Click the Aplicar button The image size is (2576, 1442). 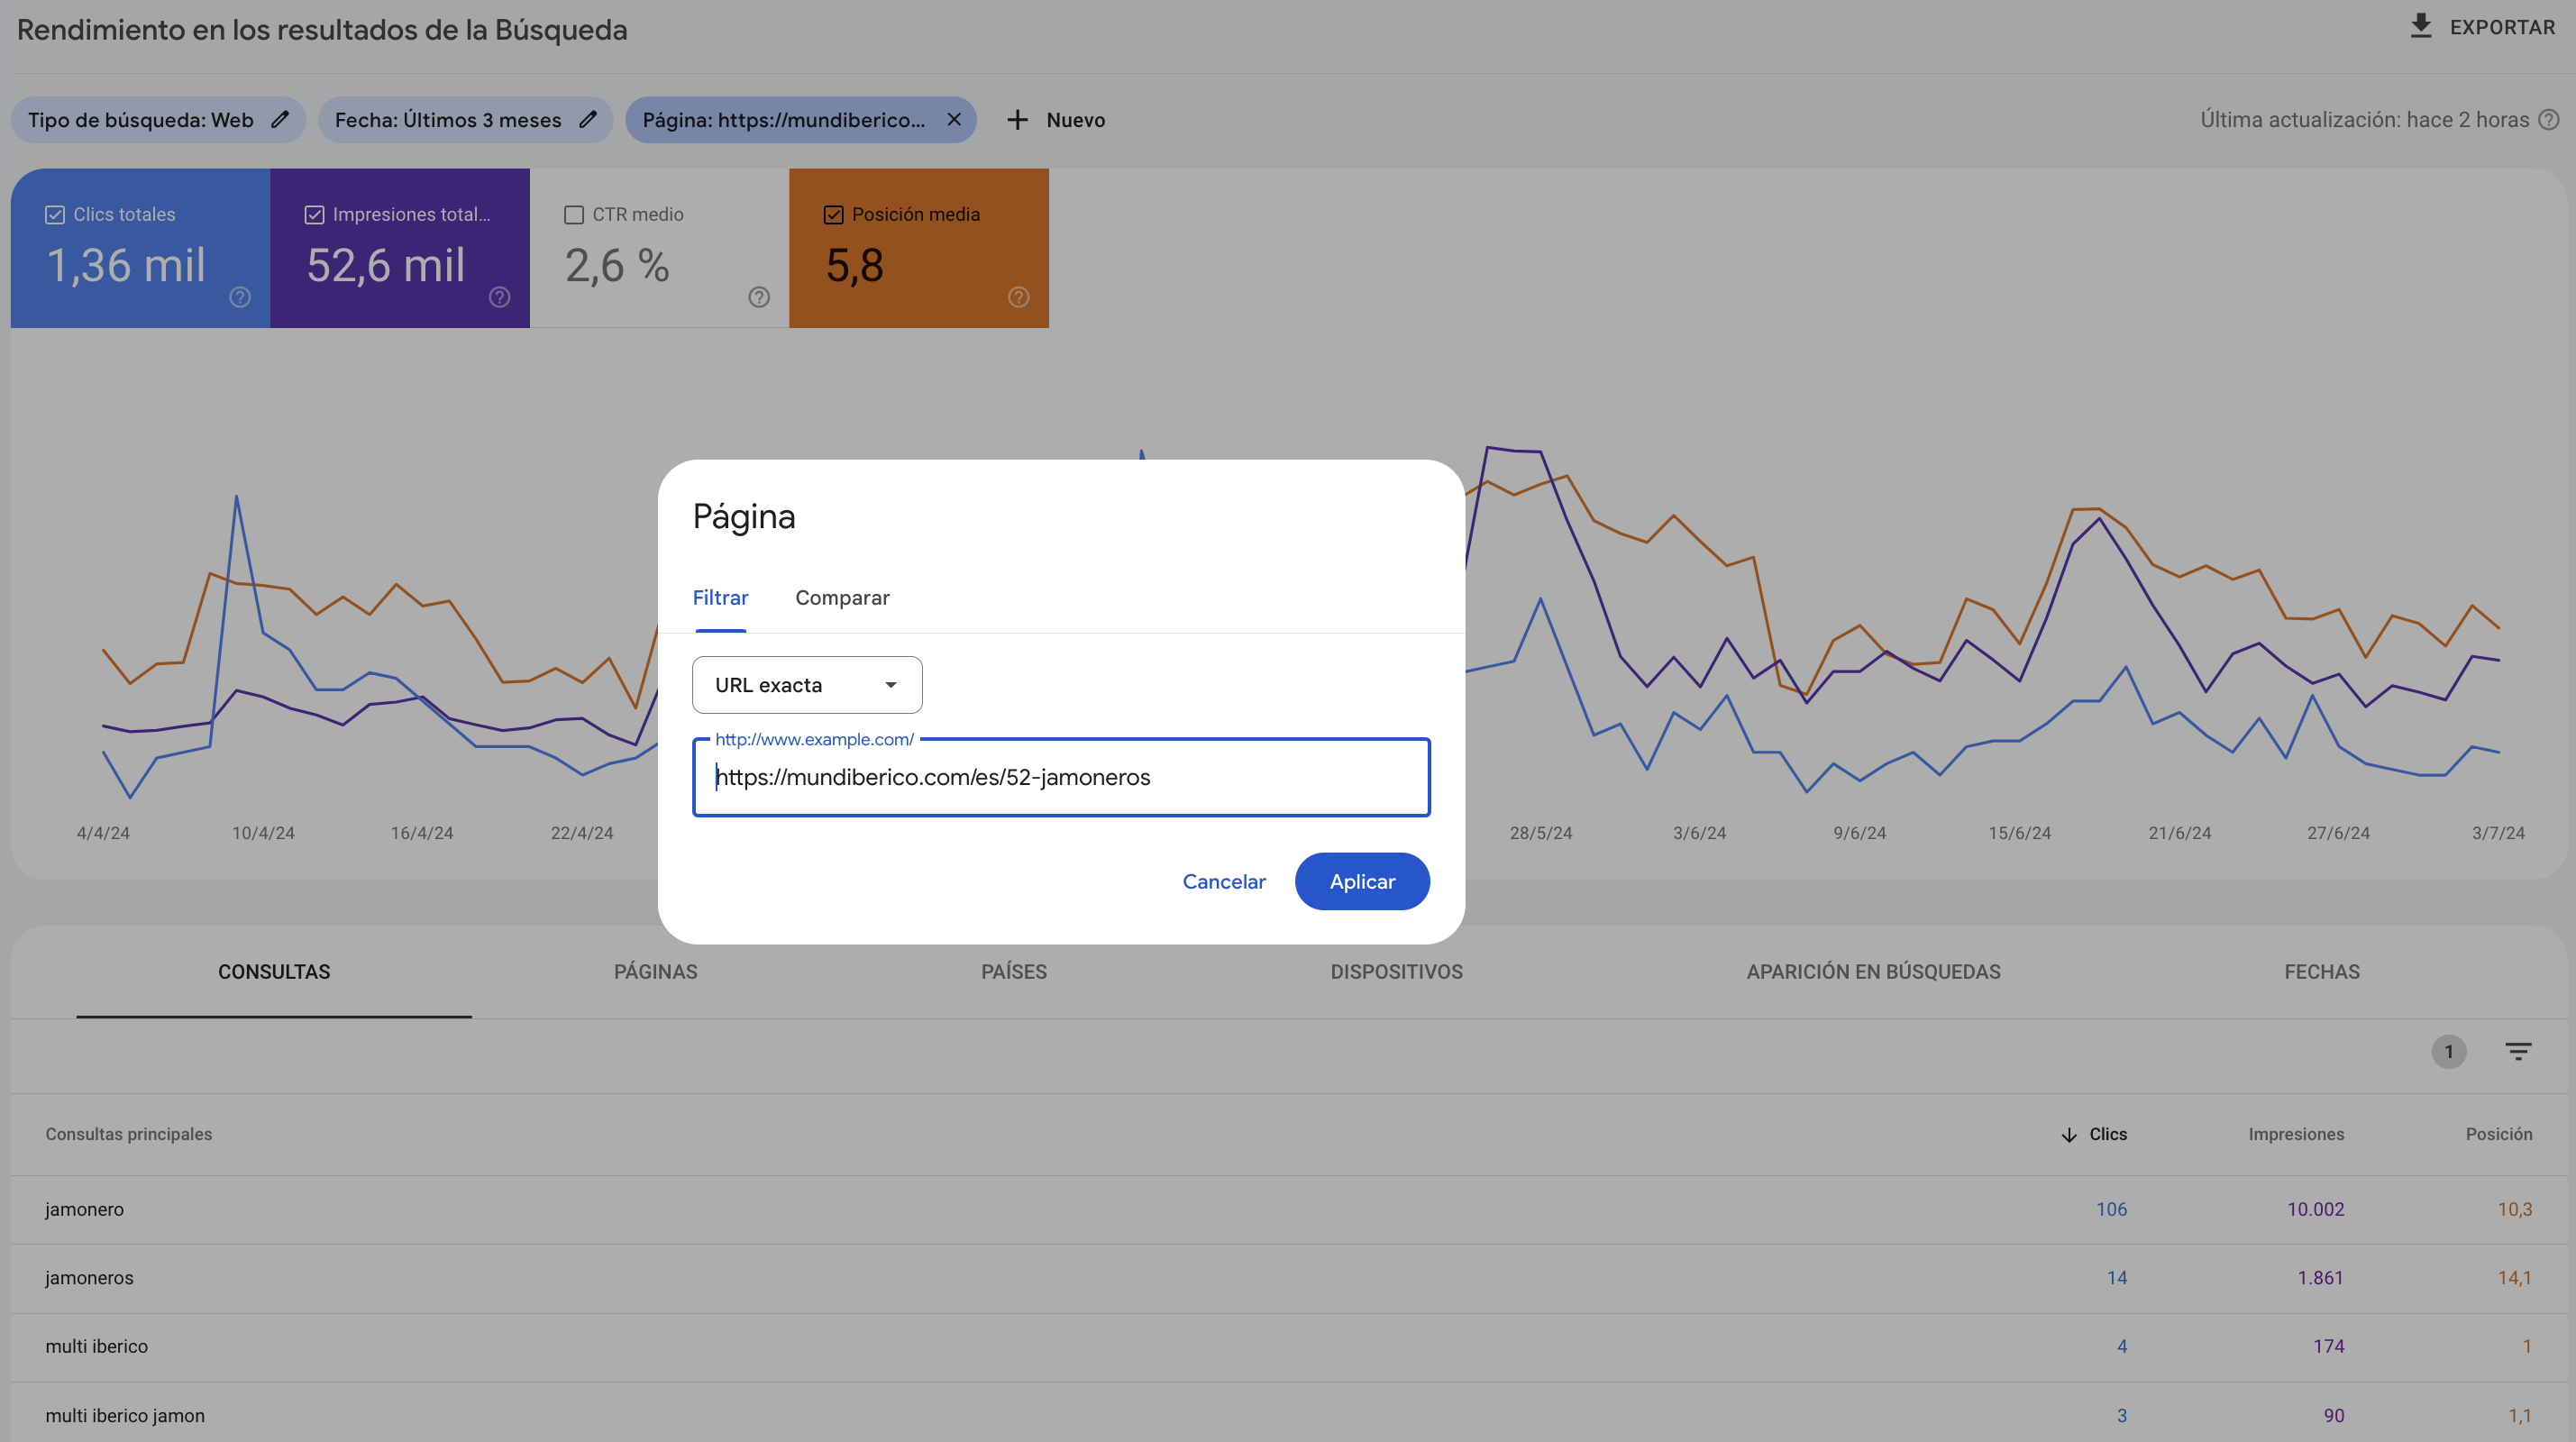1361,881
